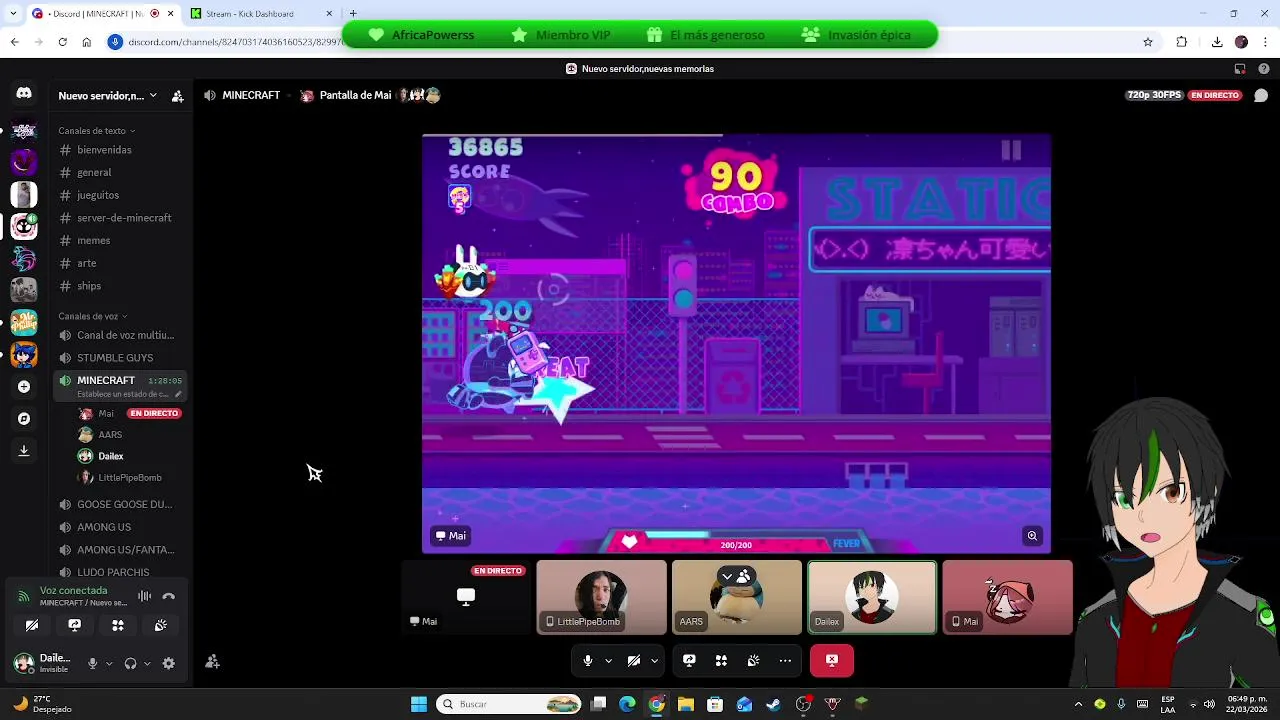Click the taskbar Buscar search box
1280x720 pixels.
[x=509, y=704]
